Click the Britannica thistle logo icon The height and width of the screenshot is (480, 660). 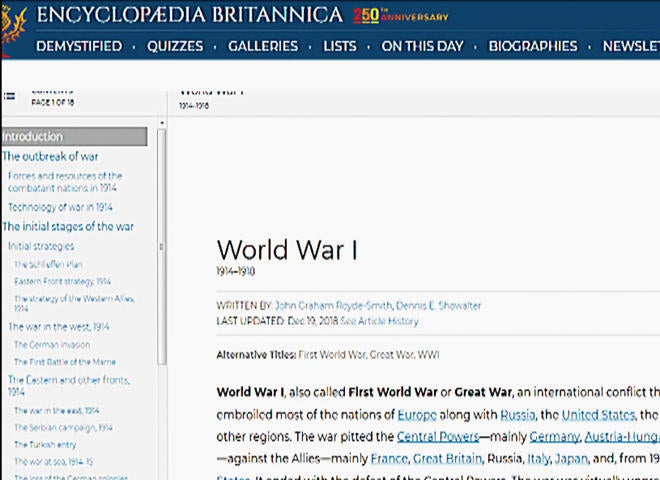(13, 27)
